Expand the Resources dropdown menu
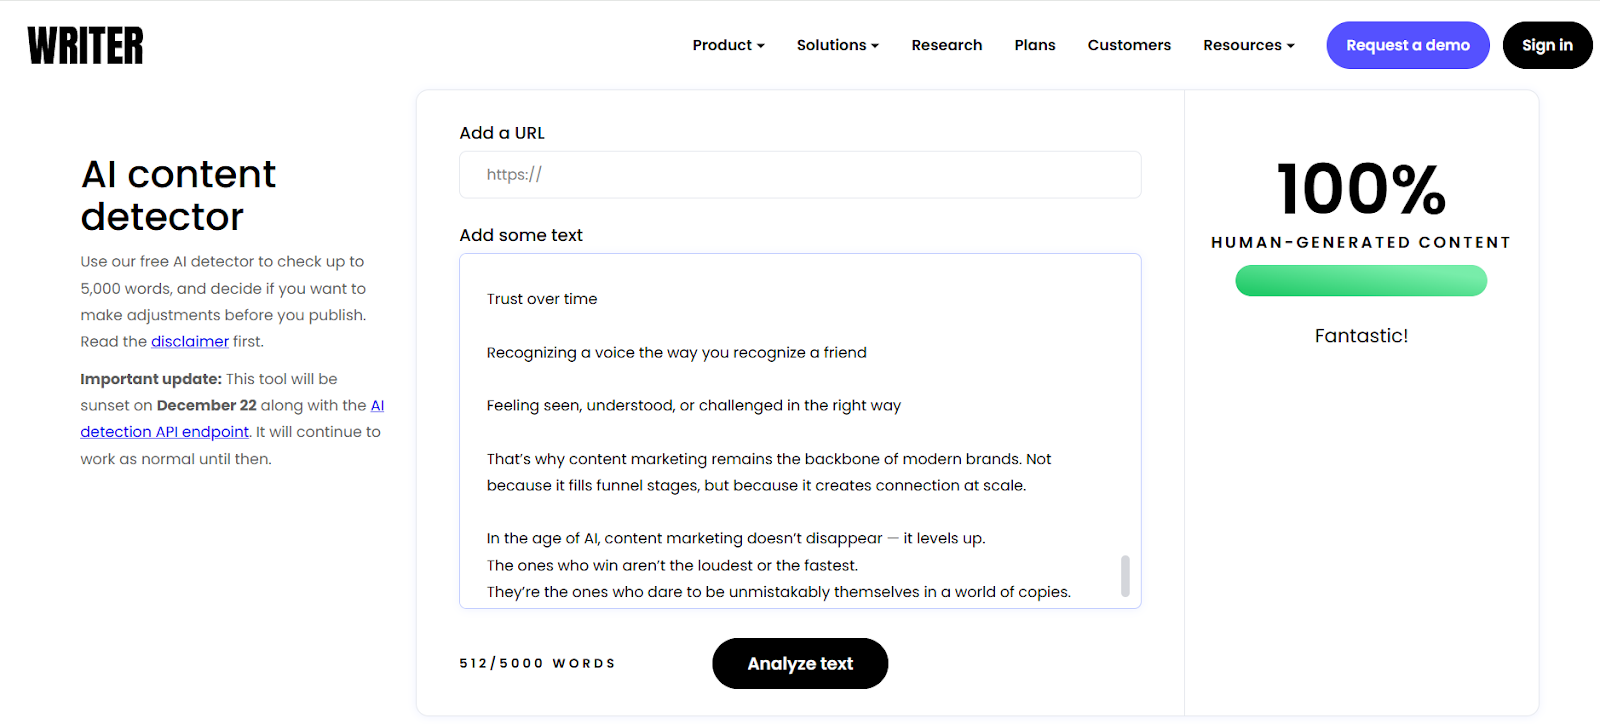 click(1249, 45)
